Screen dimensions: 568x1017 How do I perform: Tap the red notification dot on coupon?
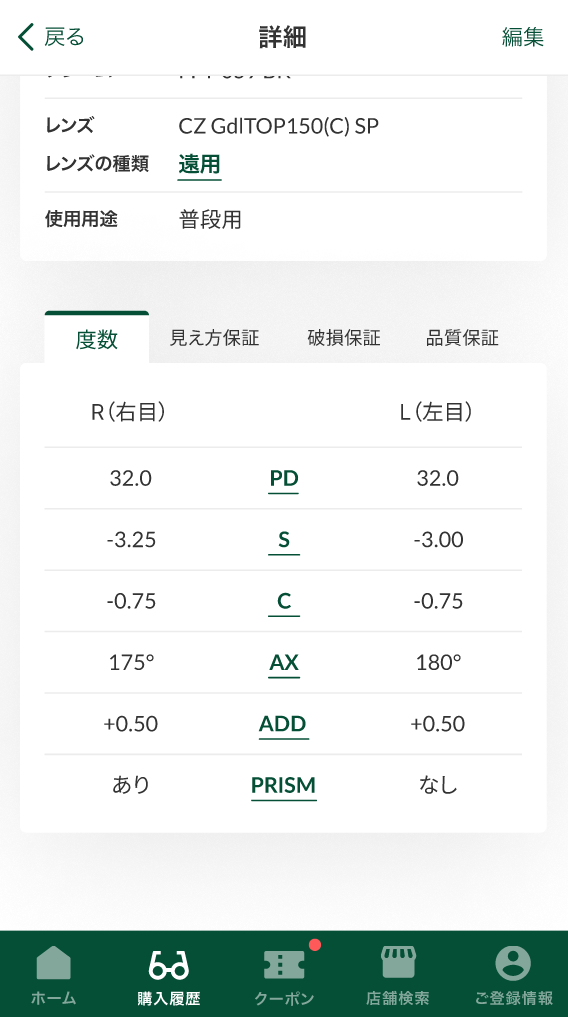315,945
